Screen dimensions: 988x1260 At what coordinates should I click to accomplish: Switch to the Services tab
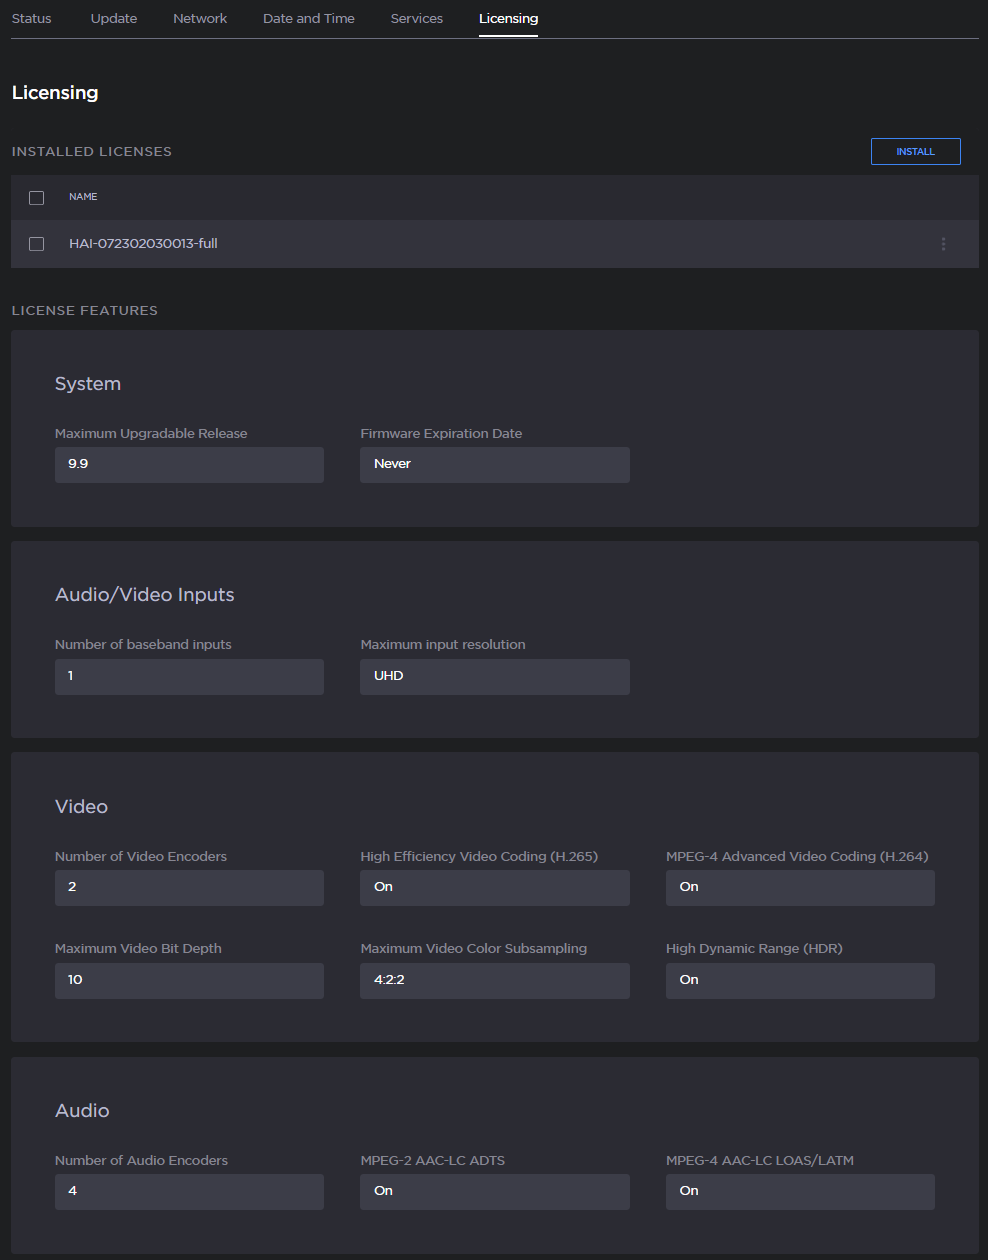tap(416, 18)
